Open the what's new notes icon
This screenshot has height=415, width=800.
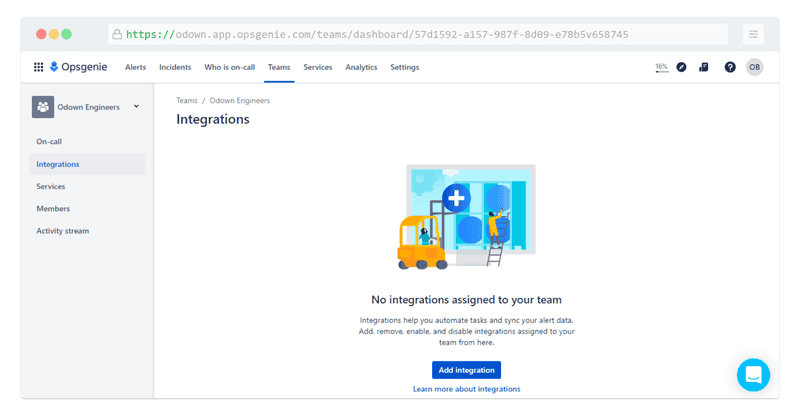[704, 67]
